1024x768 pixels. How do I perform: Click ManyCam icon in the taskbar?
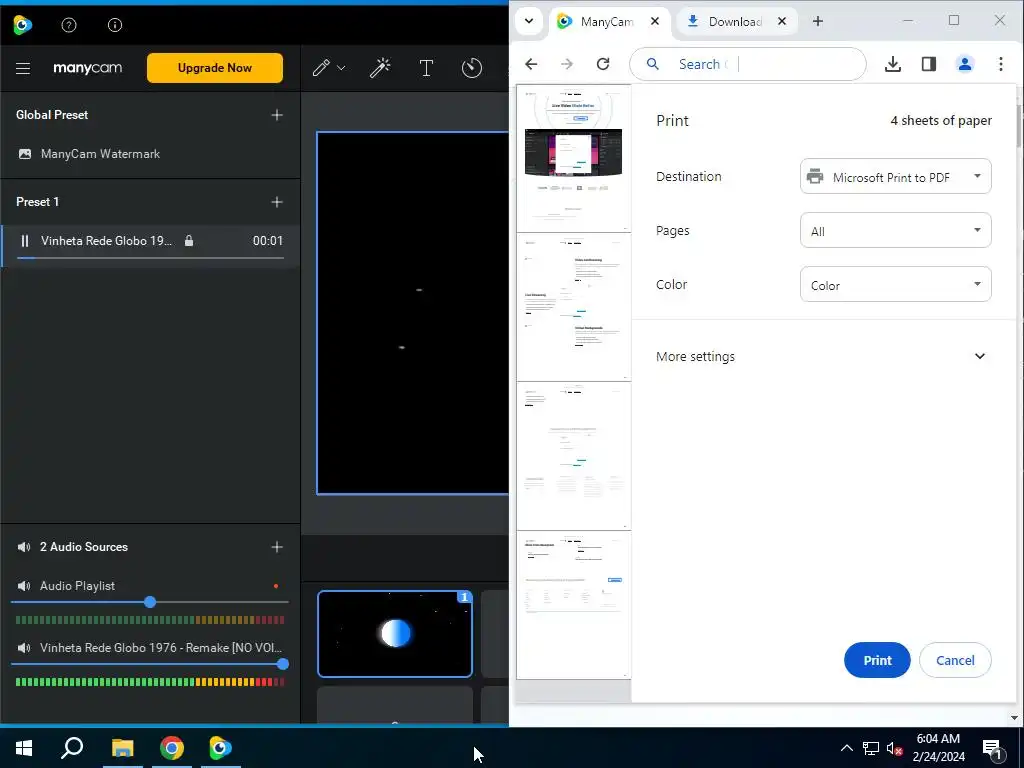click(220, 748)
